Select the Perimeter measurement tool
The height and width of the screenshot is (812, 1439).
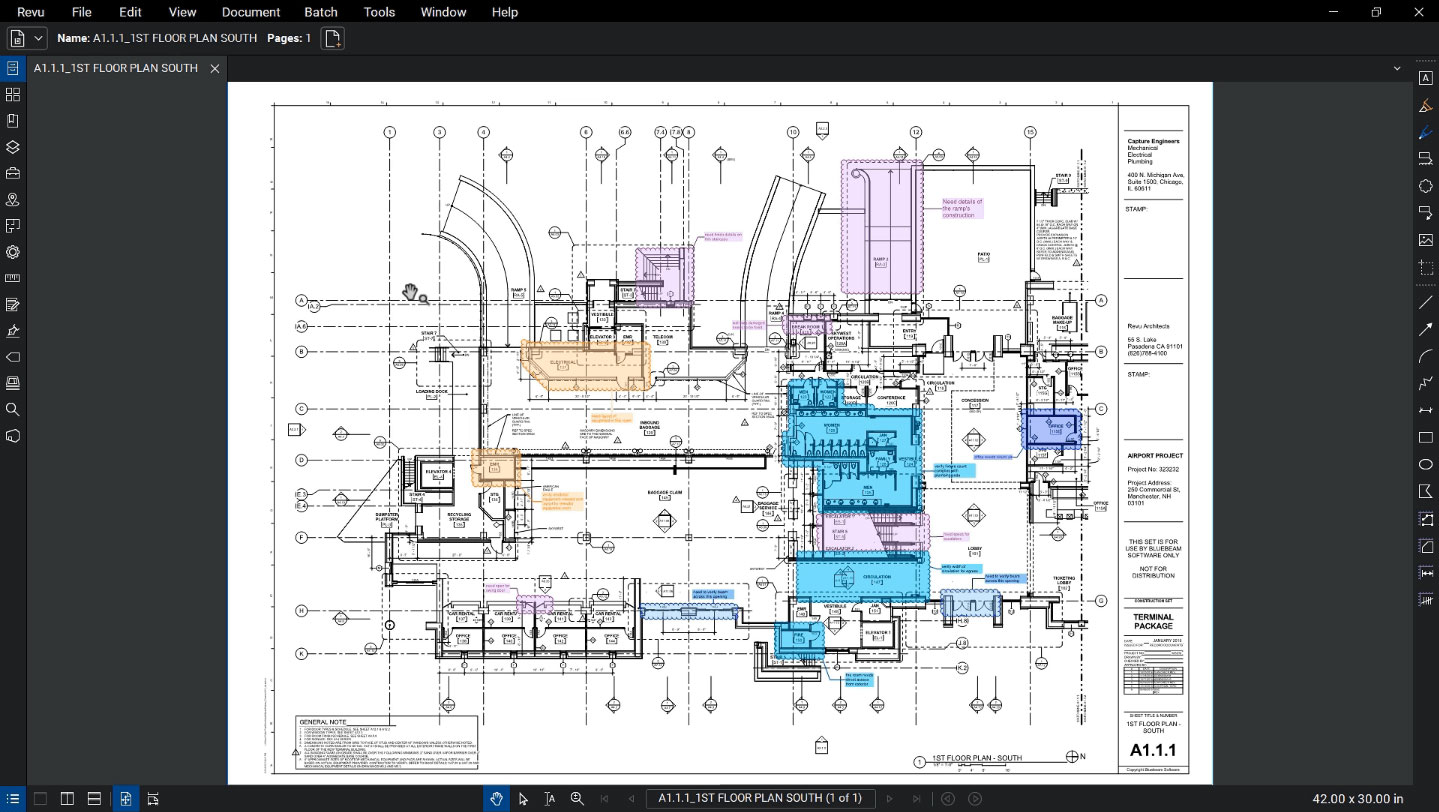click(x=1426, y=519)
